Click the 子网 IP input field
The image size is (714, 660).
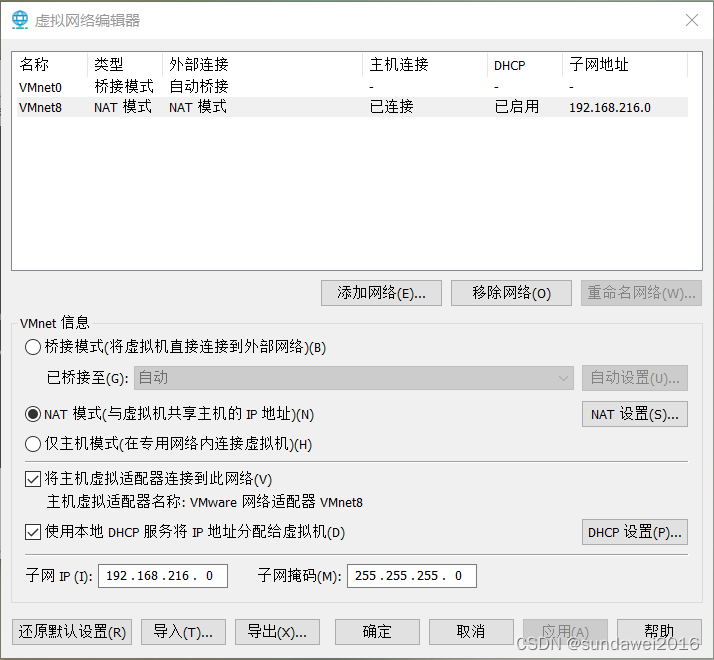[163, 576]
